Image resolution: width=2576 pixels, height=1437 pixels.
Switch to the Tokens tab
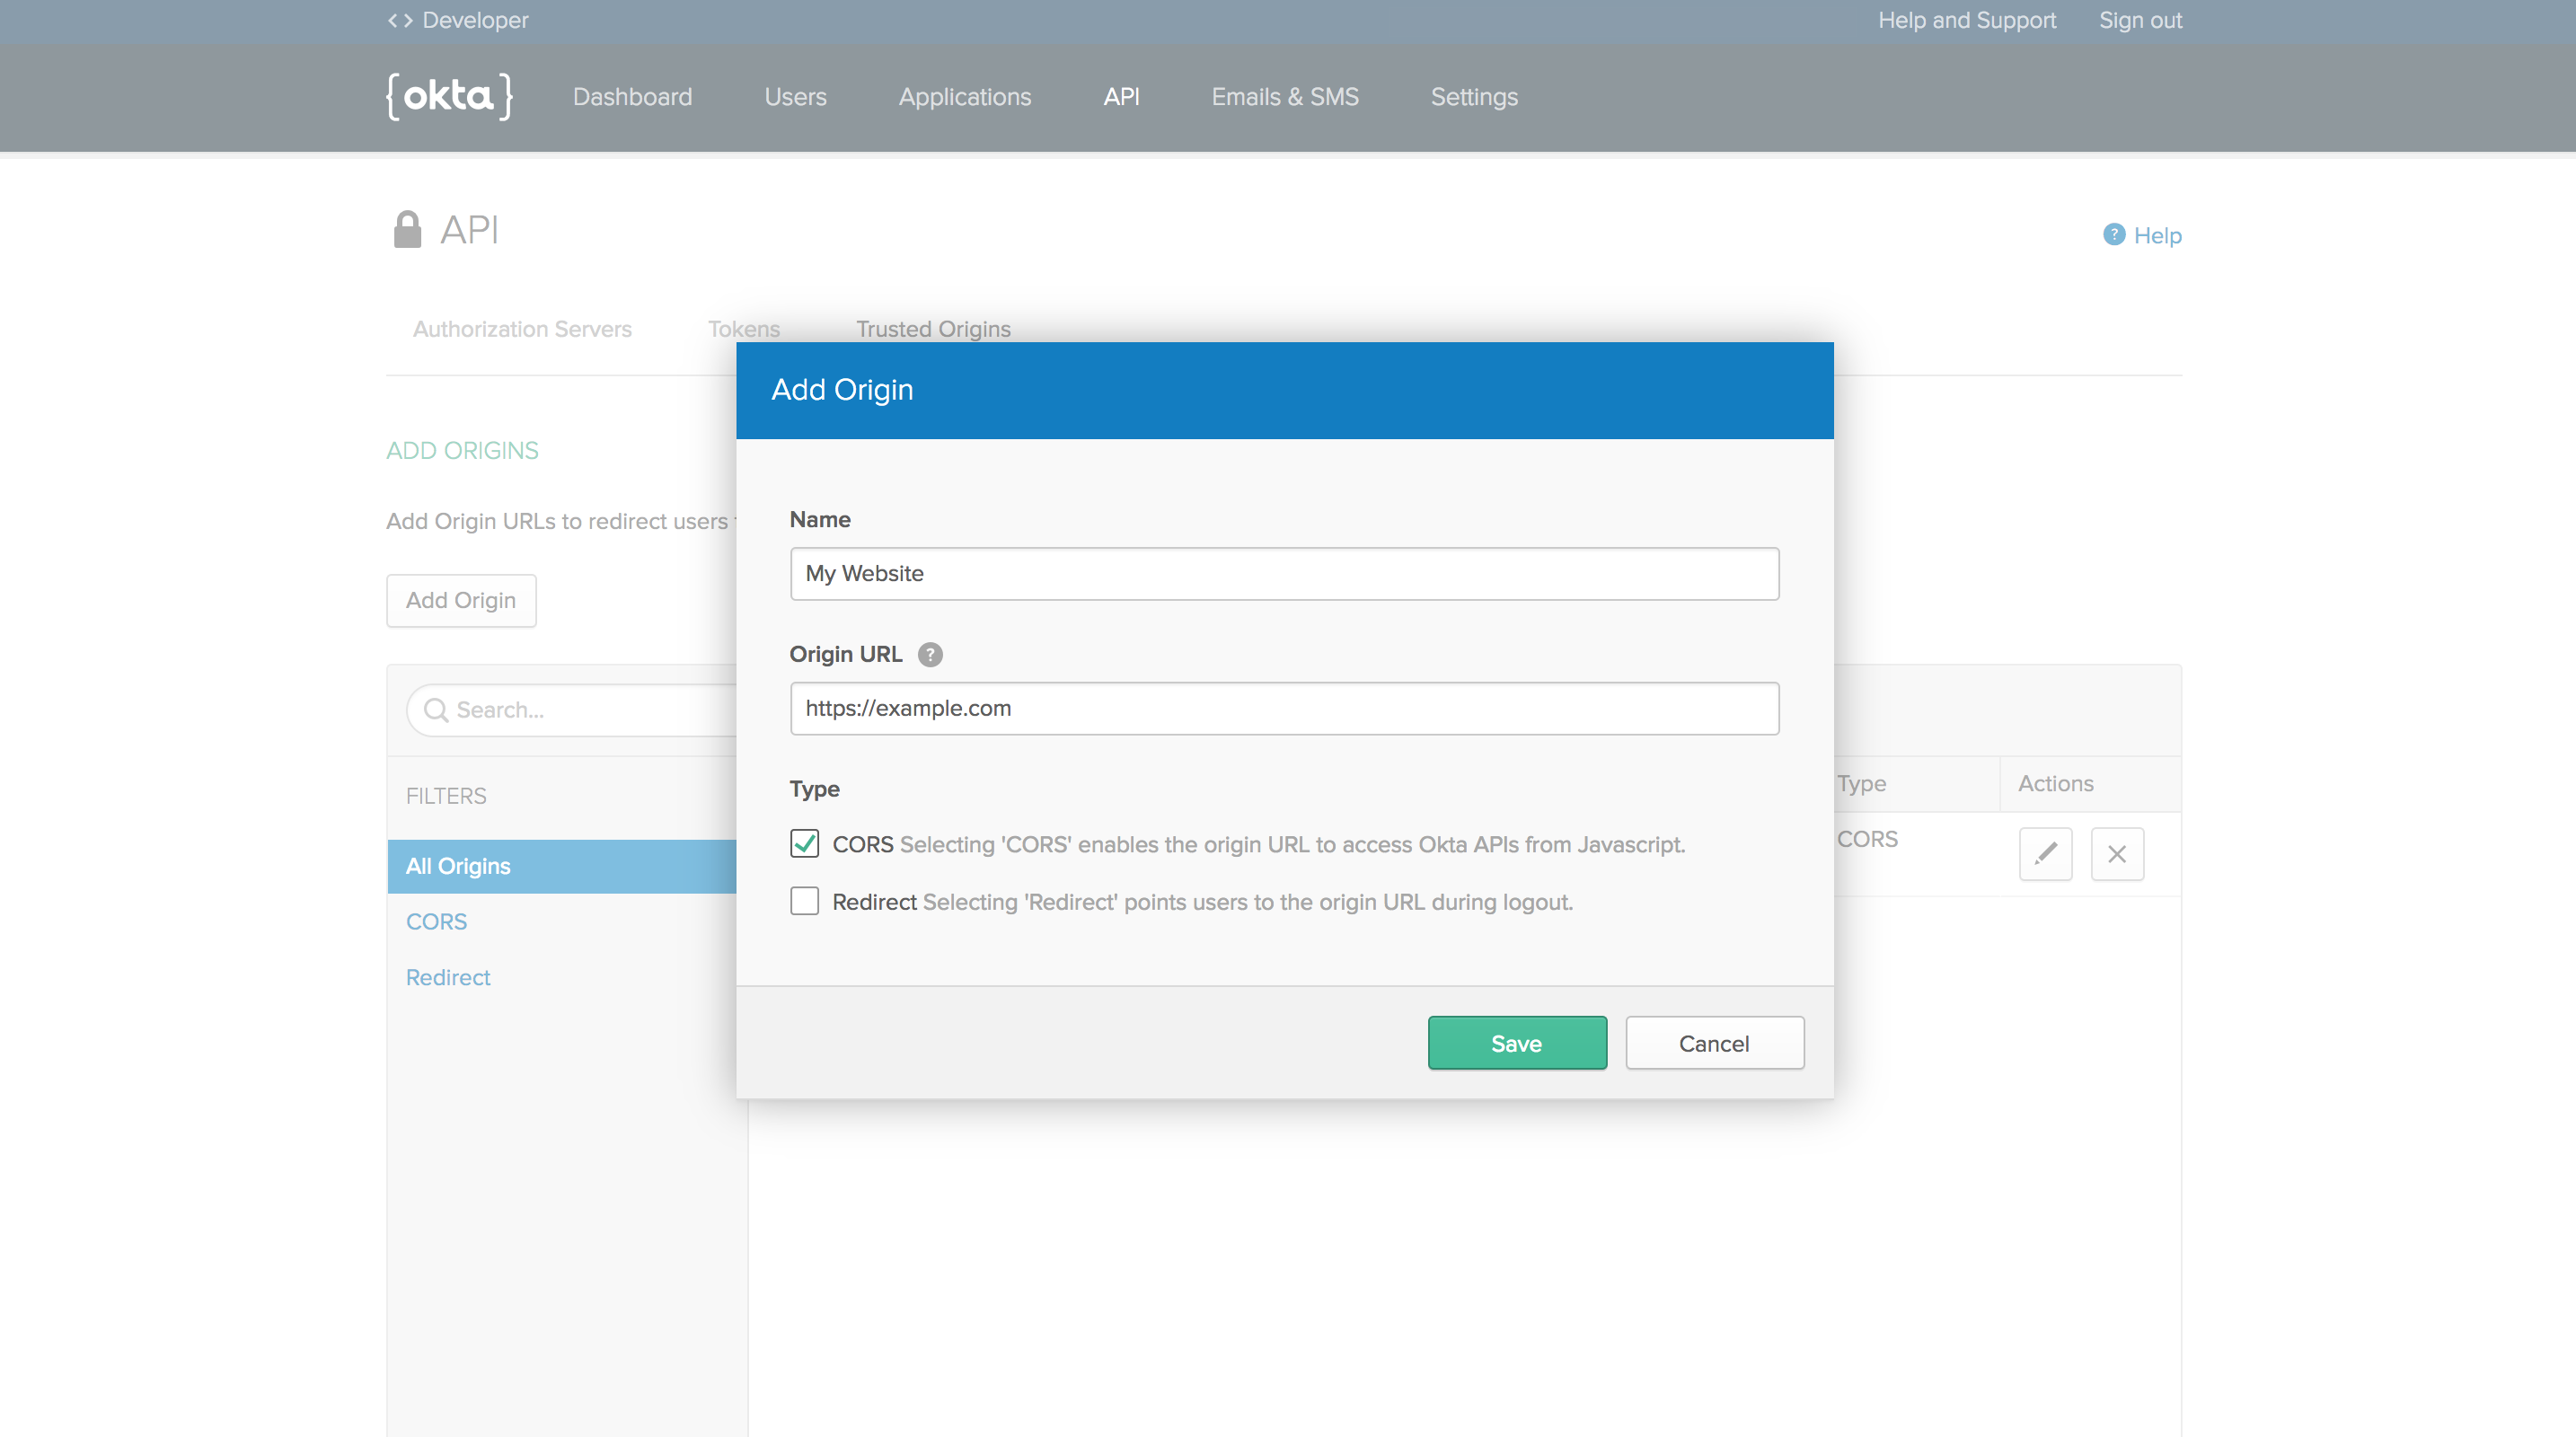click(x=741, y=328)
